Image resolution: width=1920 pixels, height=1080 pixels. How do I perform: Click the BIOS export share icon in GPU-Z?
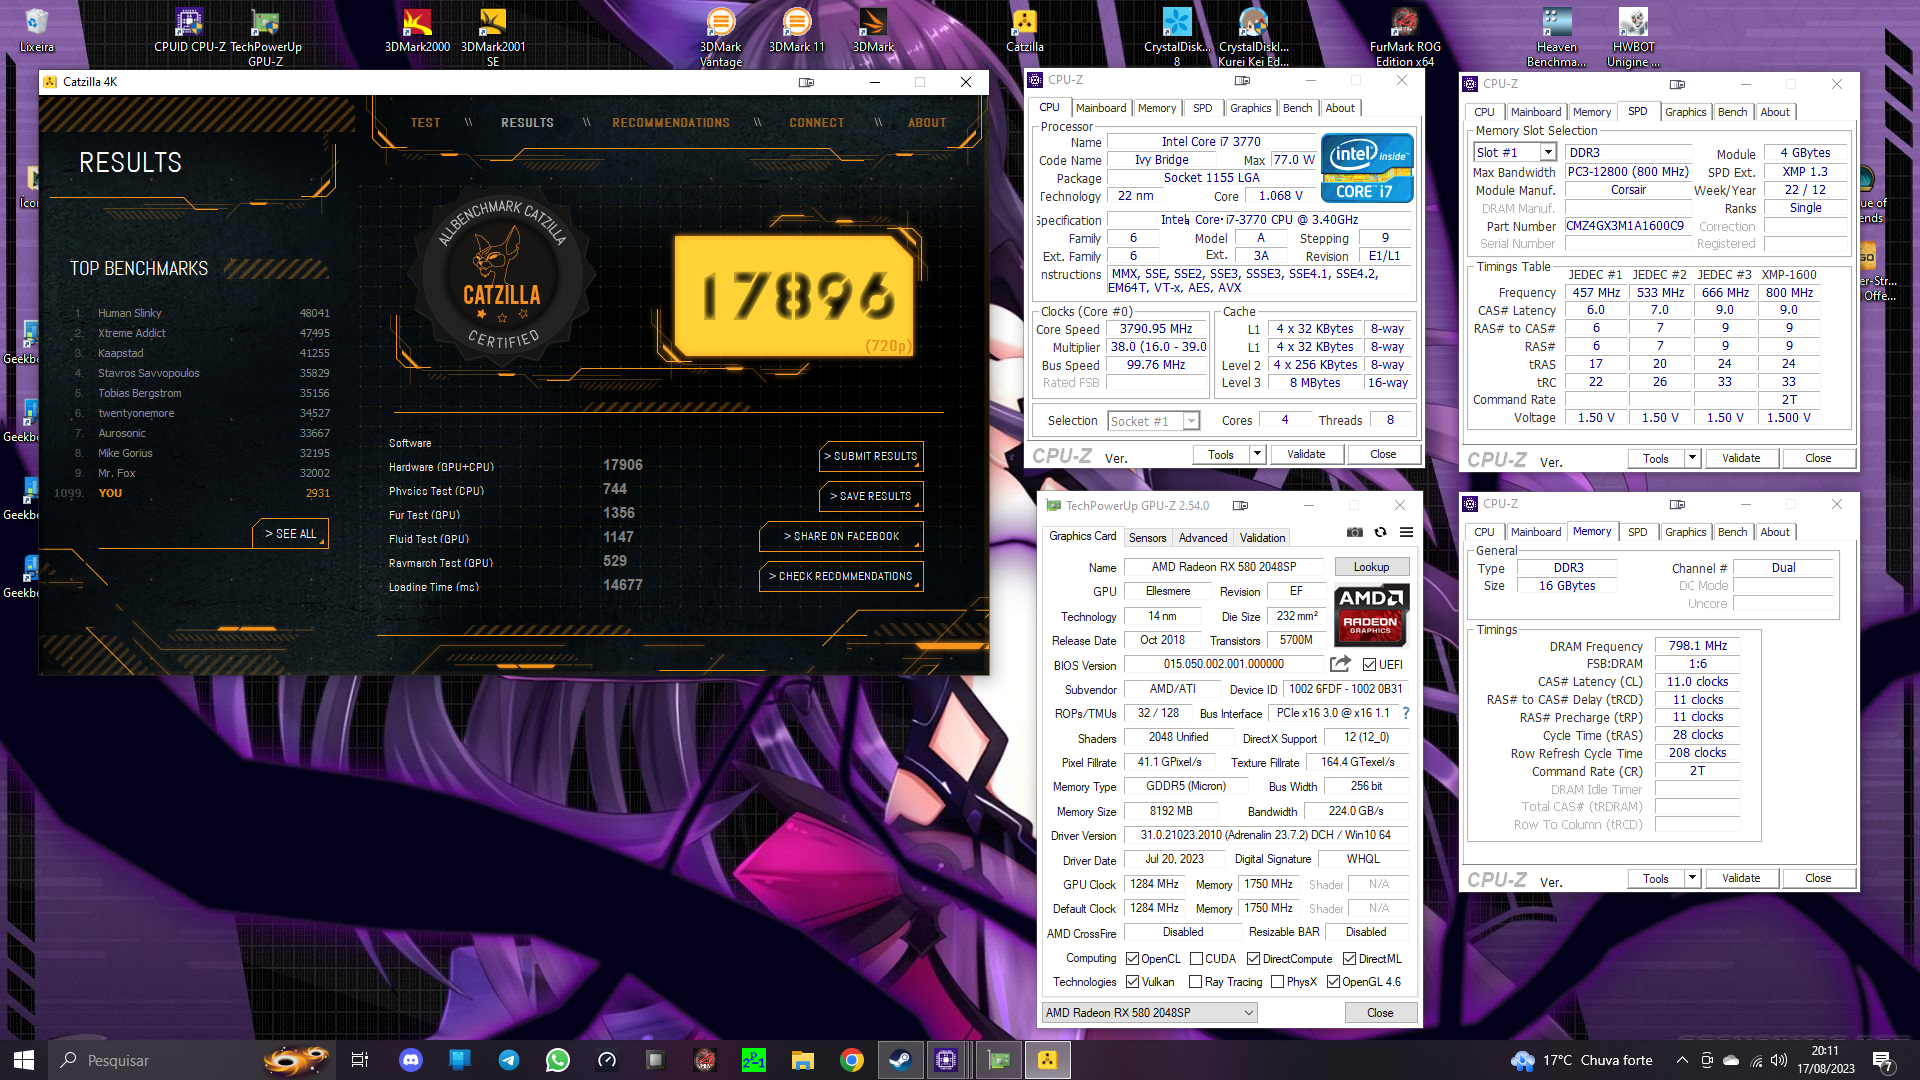(1340, 664)
